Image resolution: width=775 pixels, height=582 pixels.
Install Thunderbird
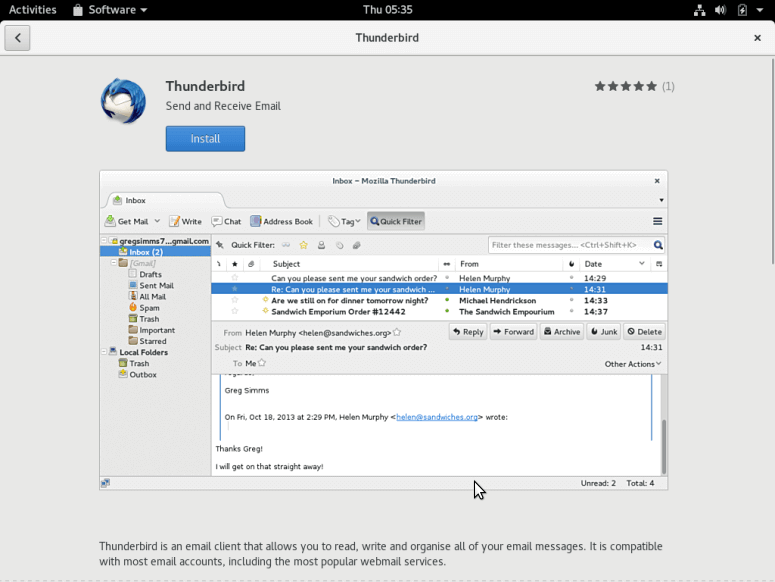coord(205,139)
